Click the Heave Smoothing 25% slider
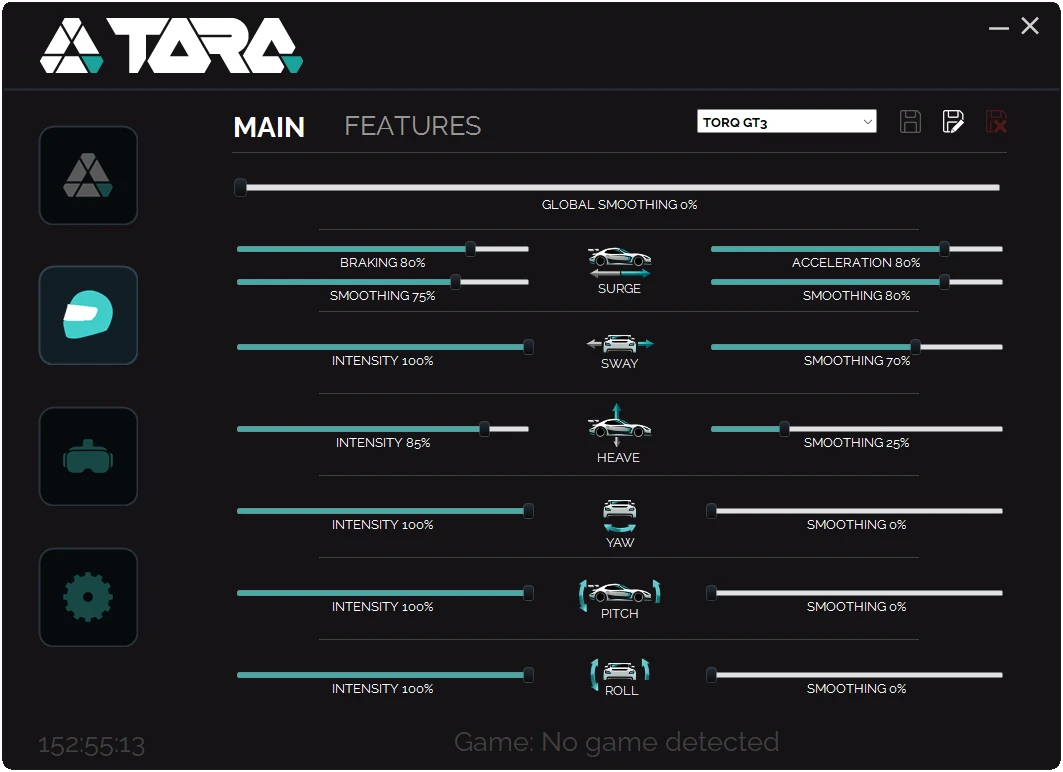The image size is (1063, 772). 856,429
